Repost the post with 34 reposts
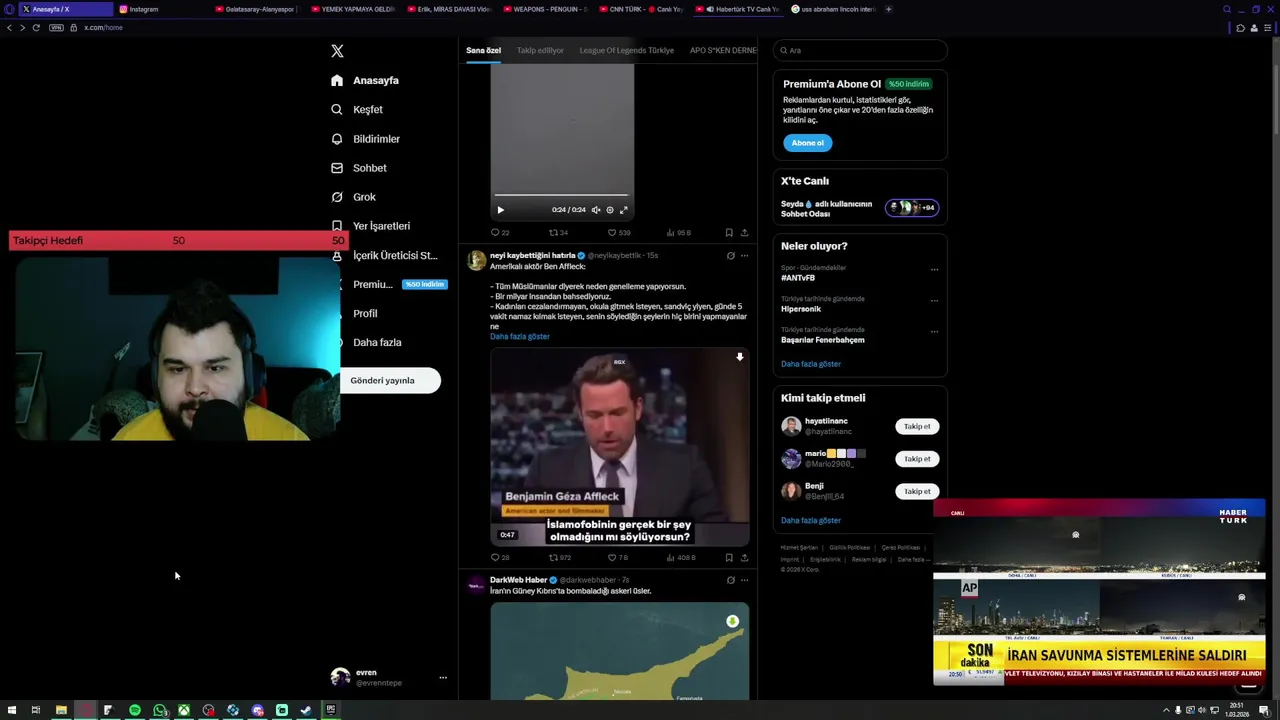Image resolution: width=1280 pixels, height=720 pixels. coord(558,233)
